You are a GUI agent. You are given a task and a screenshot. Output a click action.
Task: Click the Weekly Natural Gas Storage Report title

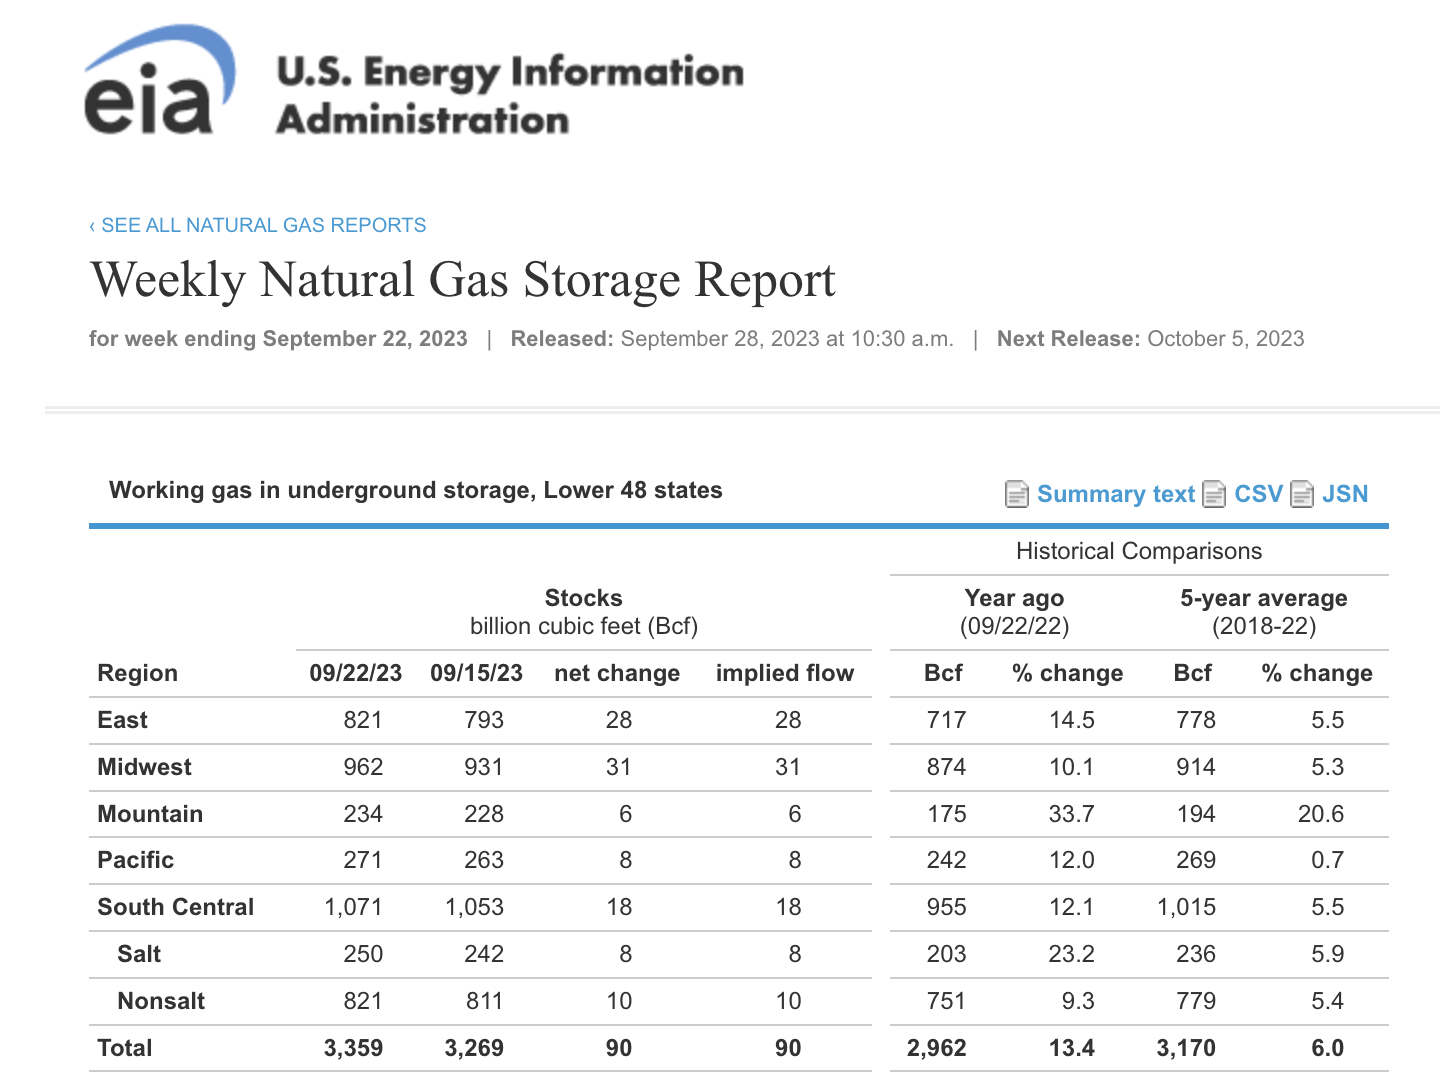point(462,281)
